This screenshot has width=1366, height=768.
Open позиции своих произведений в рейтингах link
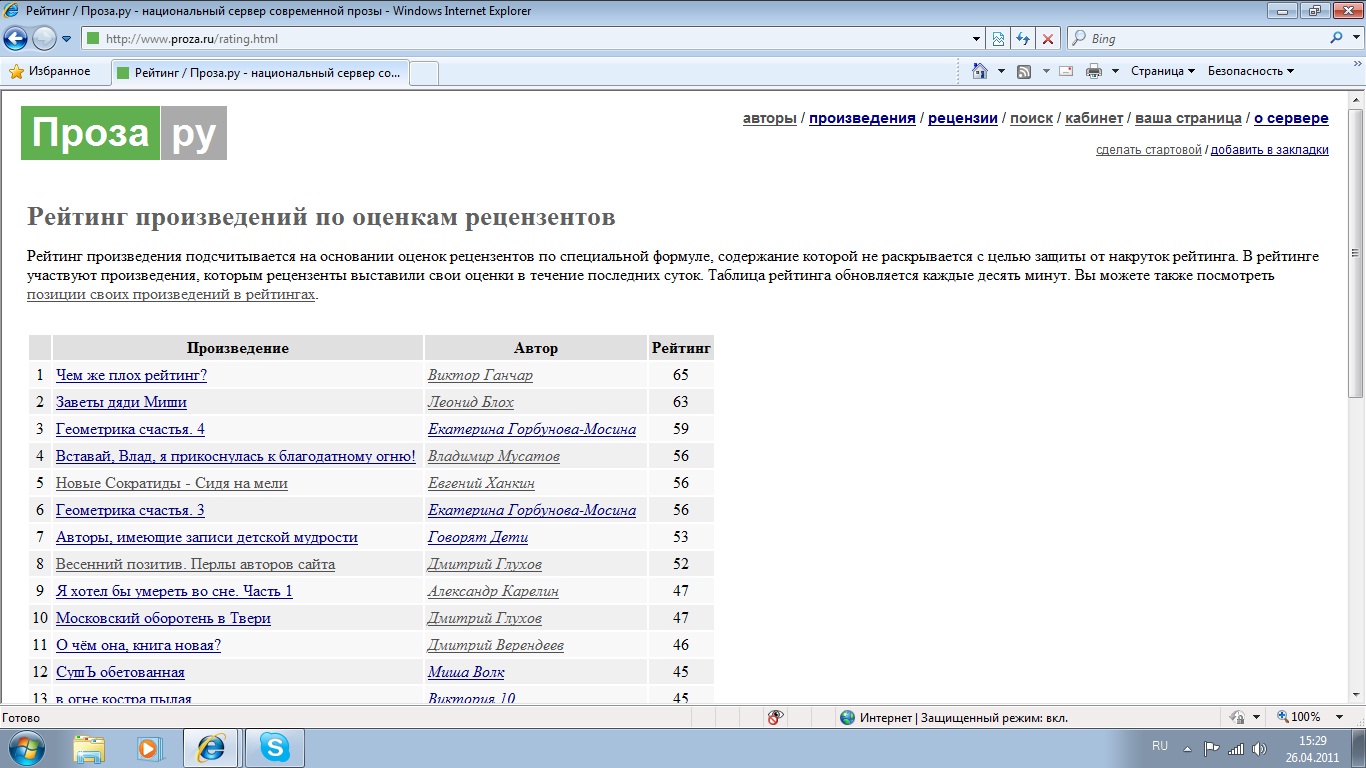pos(171,295)
